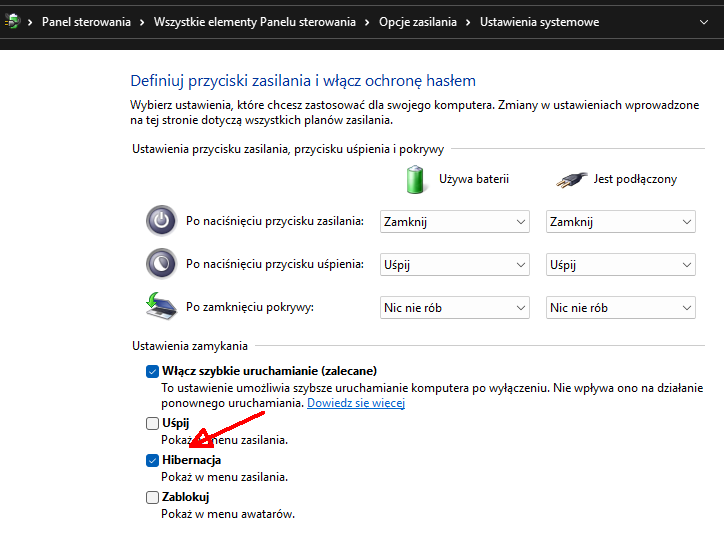Enable the Uśpij checkbox

tap(152, 423)
